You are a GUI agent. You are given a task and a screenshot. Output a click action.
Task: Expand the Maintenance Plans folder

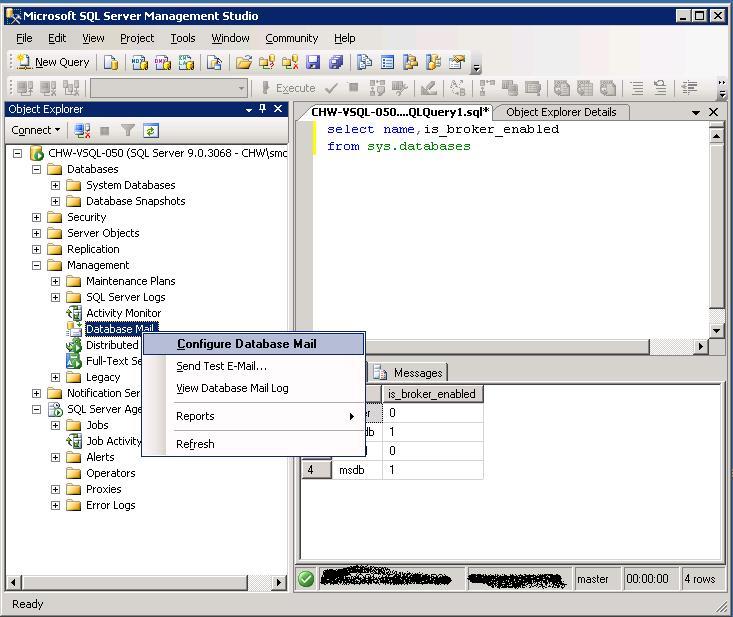[56, 281]
